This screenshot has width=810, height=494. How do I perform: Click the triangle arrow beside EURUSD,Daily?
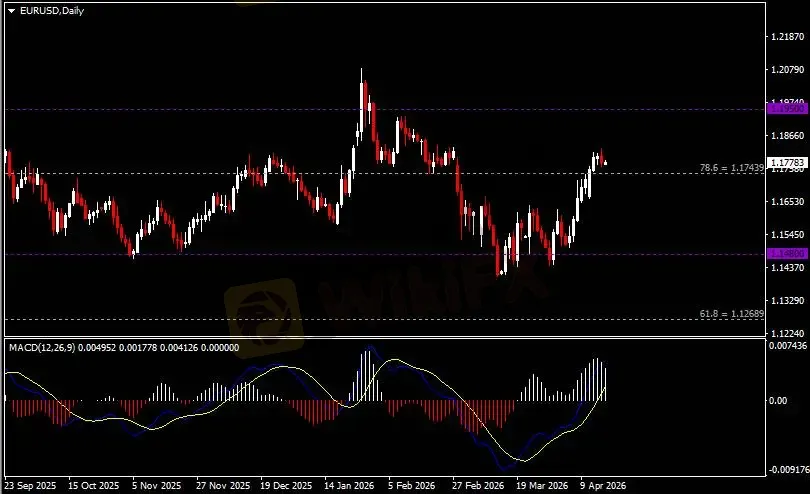pos(11,11)
